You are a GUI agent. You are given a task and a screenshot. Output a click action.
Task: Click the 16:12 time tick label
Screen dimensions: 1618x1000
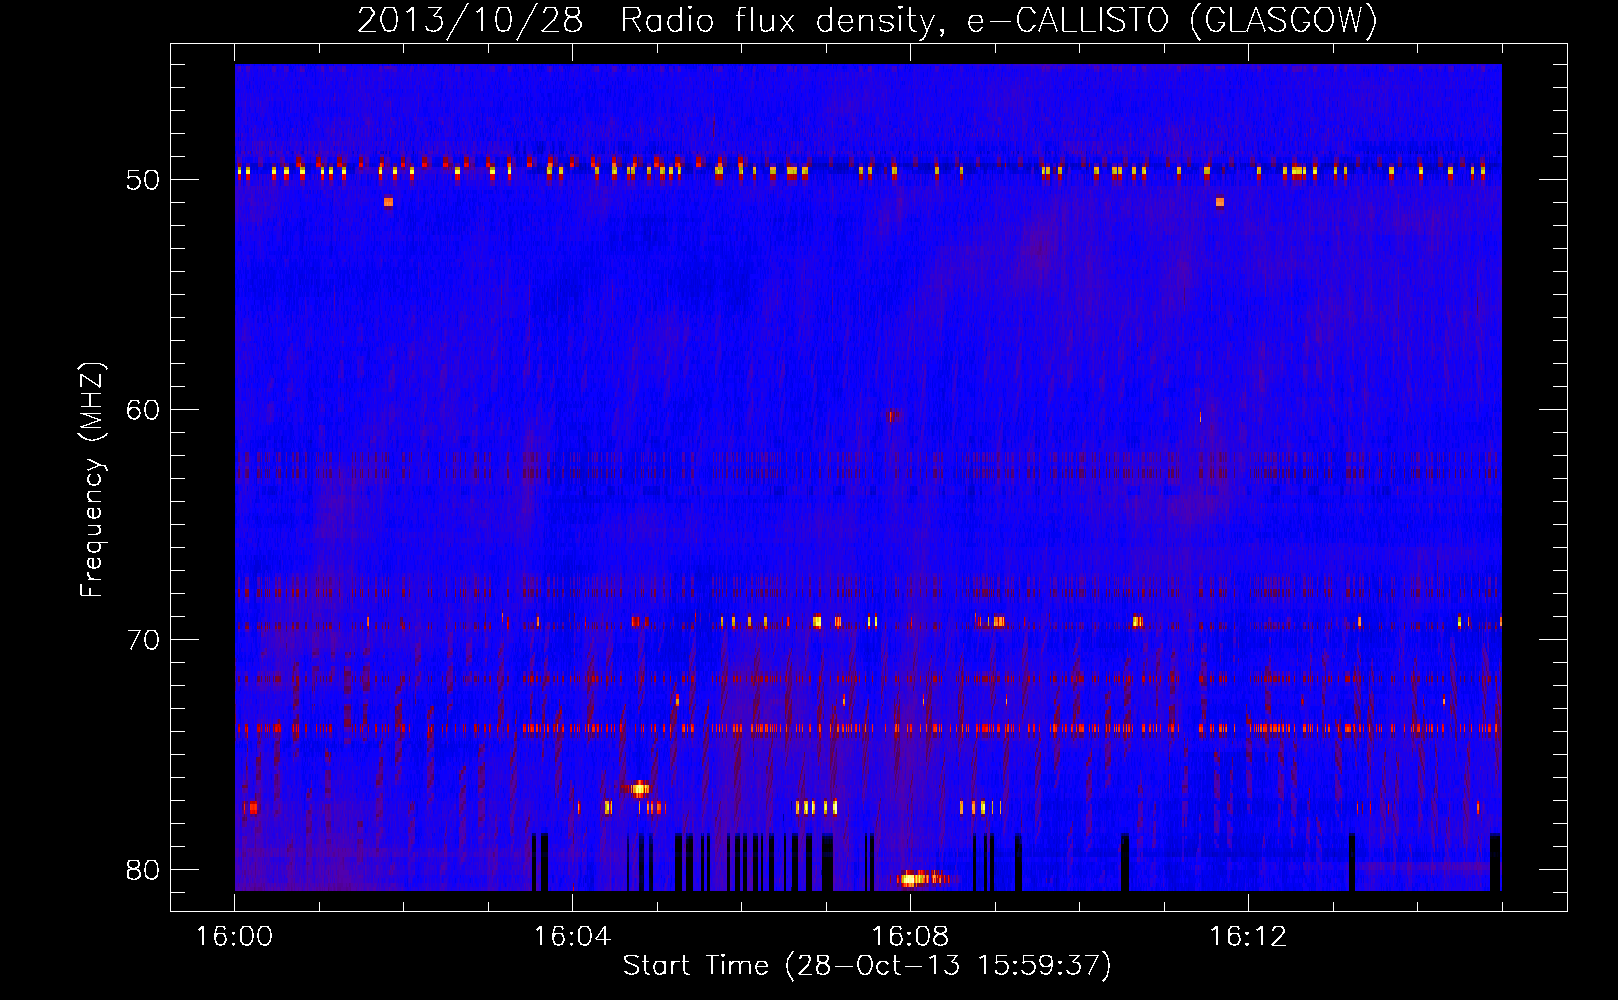[x=1248, y=937]
